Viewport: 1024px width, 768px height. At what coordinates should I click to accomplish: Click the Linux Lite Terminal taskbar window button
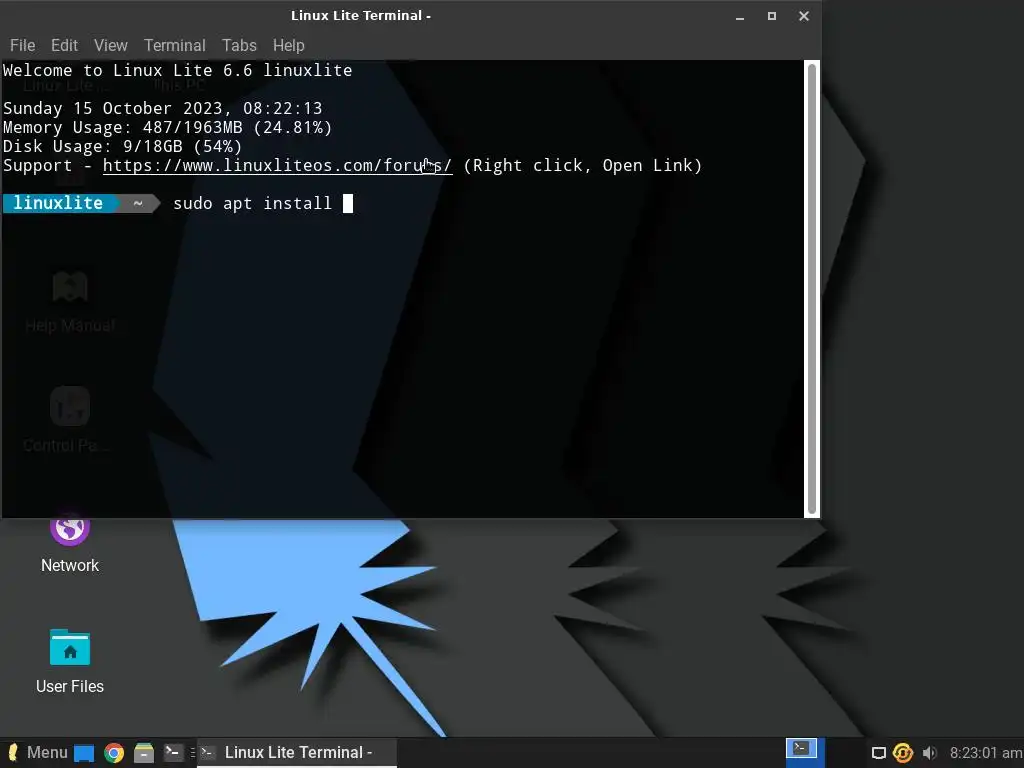pyautogui.click(x=296, y=752)
